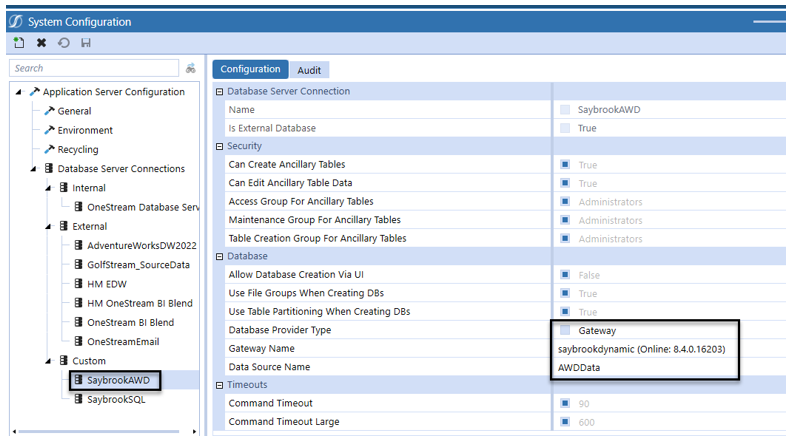Click into the Search input field

[92, 68]
